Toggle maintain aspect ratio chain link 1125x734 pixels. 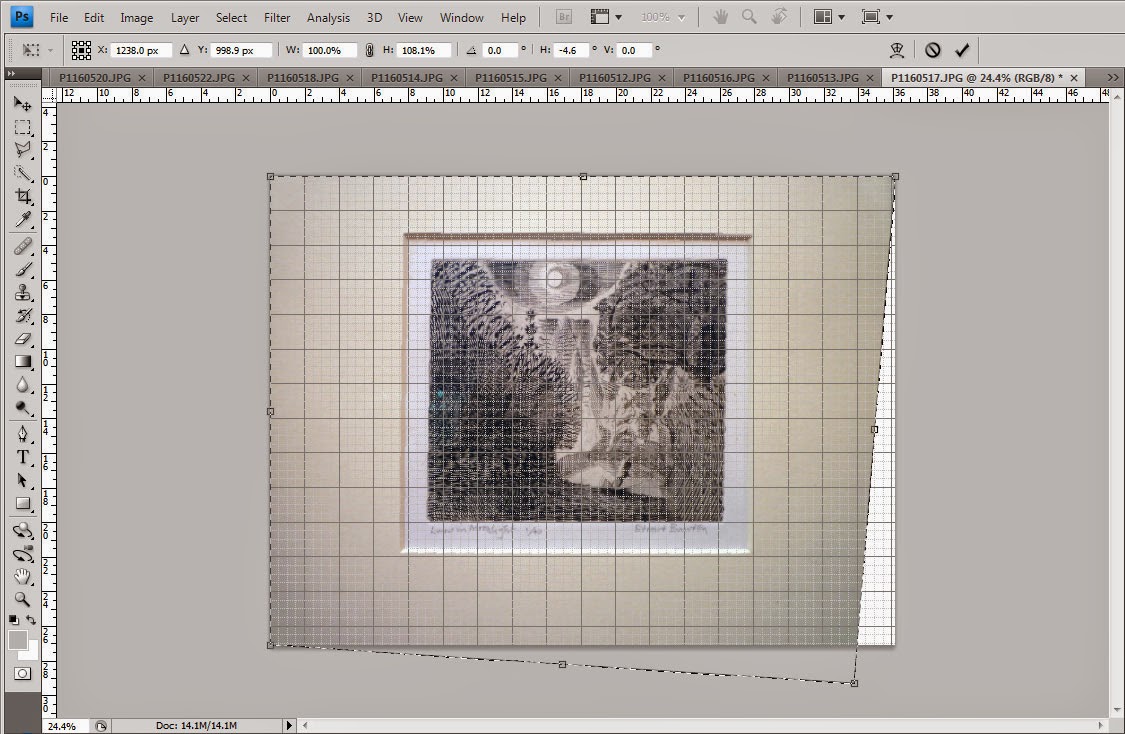tap(369, 50)
